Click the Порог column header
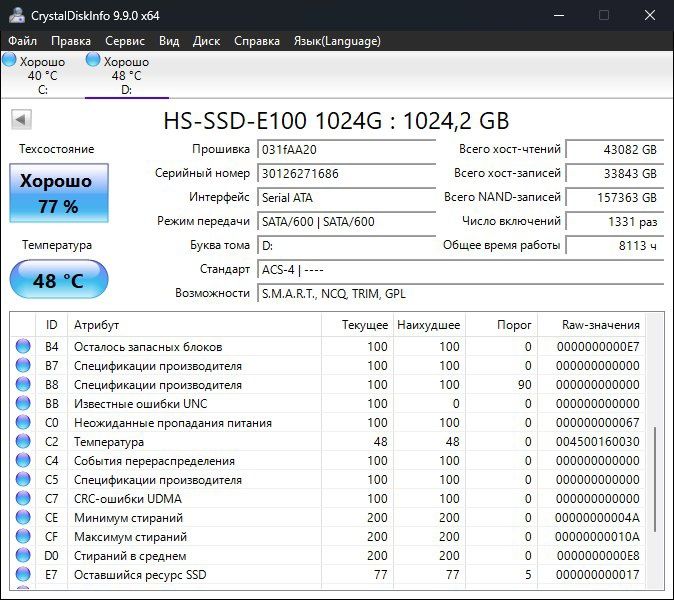 501,325
